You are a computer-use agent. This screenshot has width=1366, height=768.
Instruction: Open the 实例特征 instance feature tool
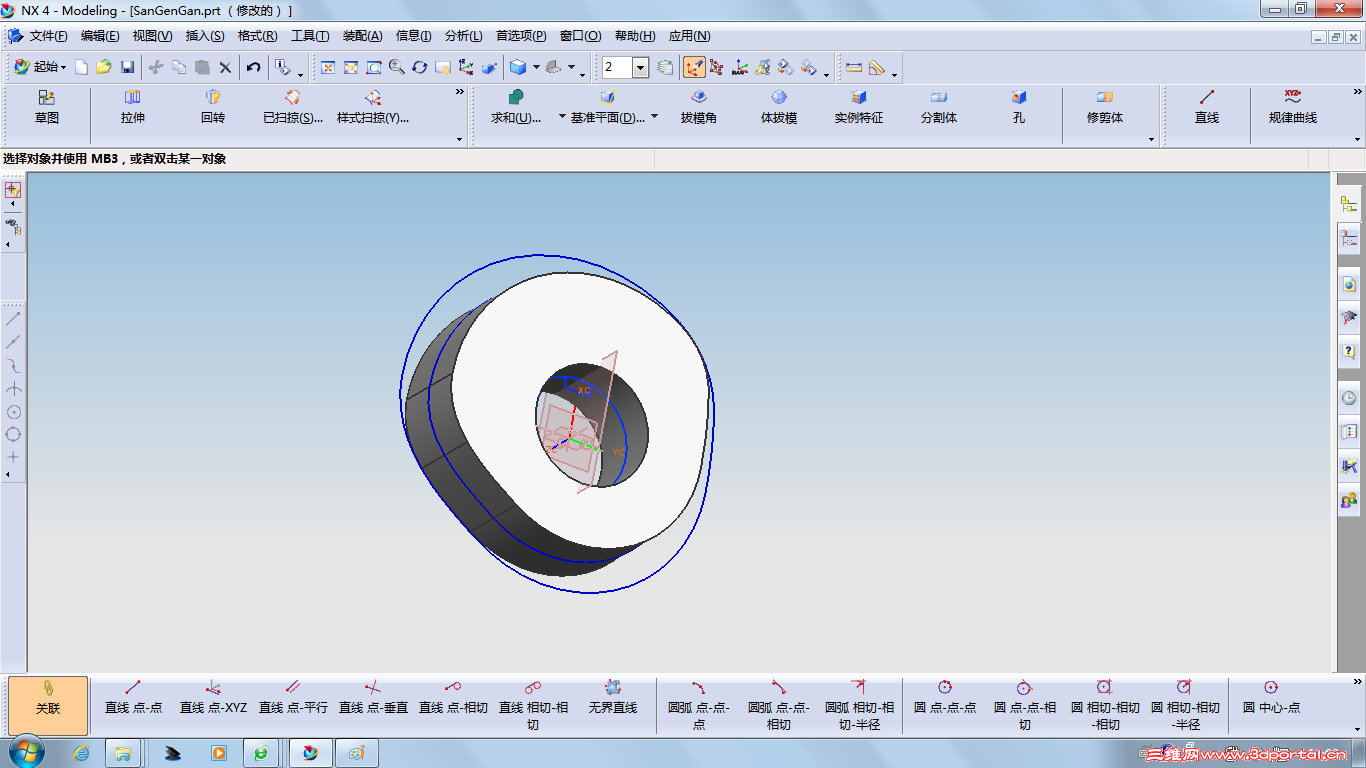click(859, 108)
